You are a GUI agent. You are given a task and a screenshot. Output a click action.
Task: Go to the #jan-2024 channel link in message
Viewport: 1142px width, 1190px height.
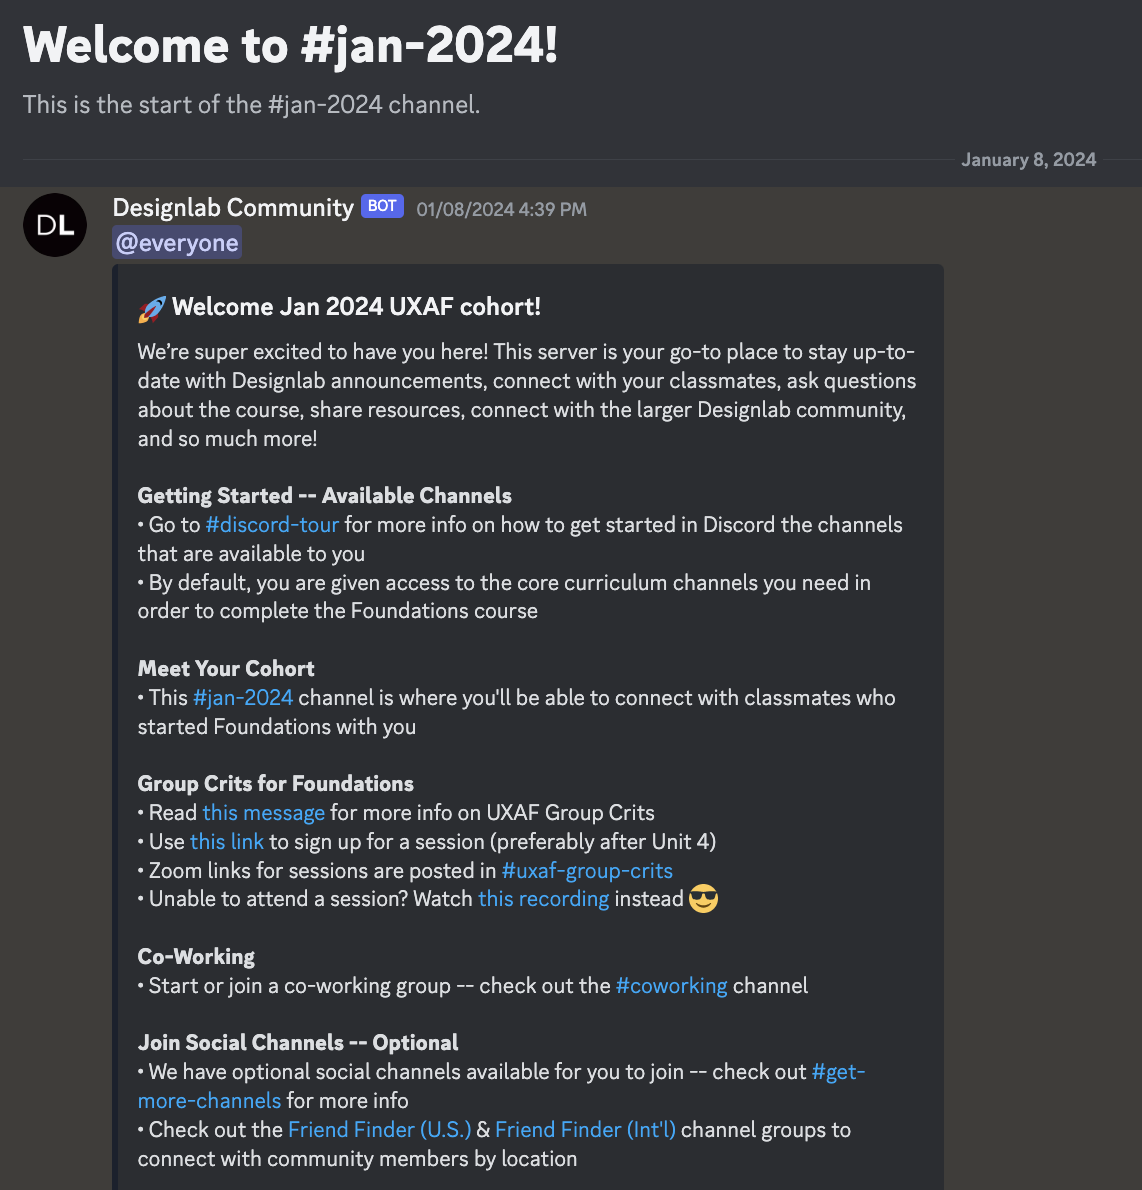point(243,698)
